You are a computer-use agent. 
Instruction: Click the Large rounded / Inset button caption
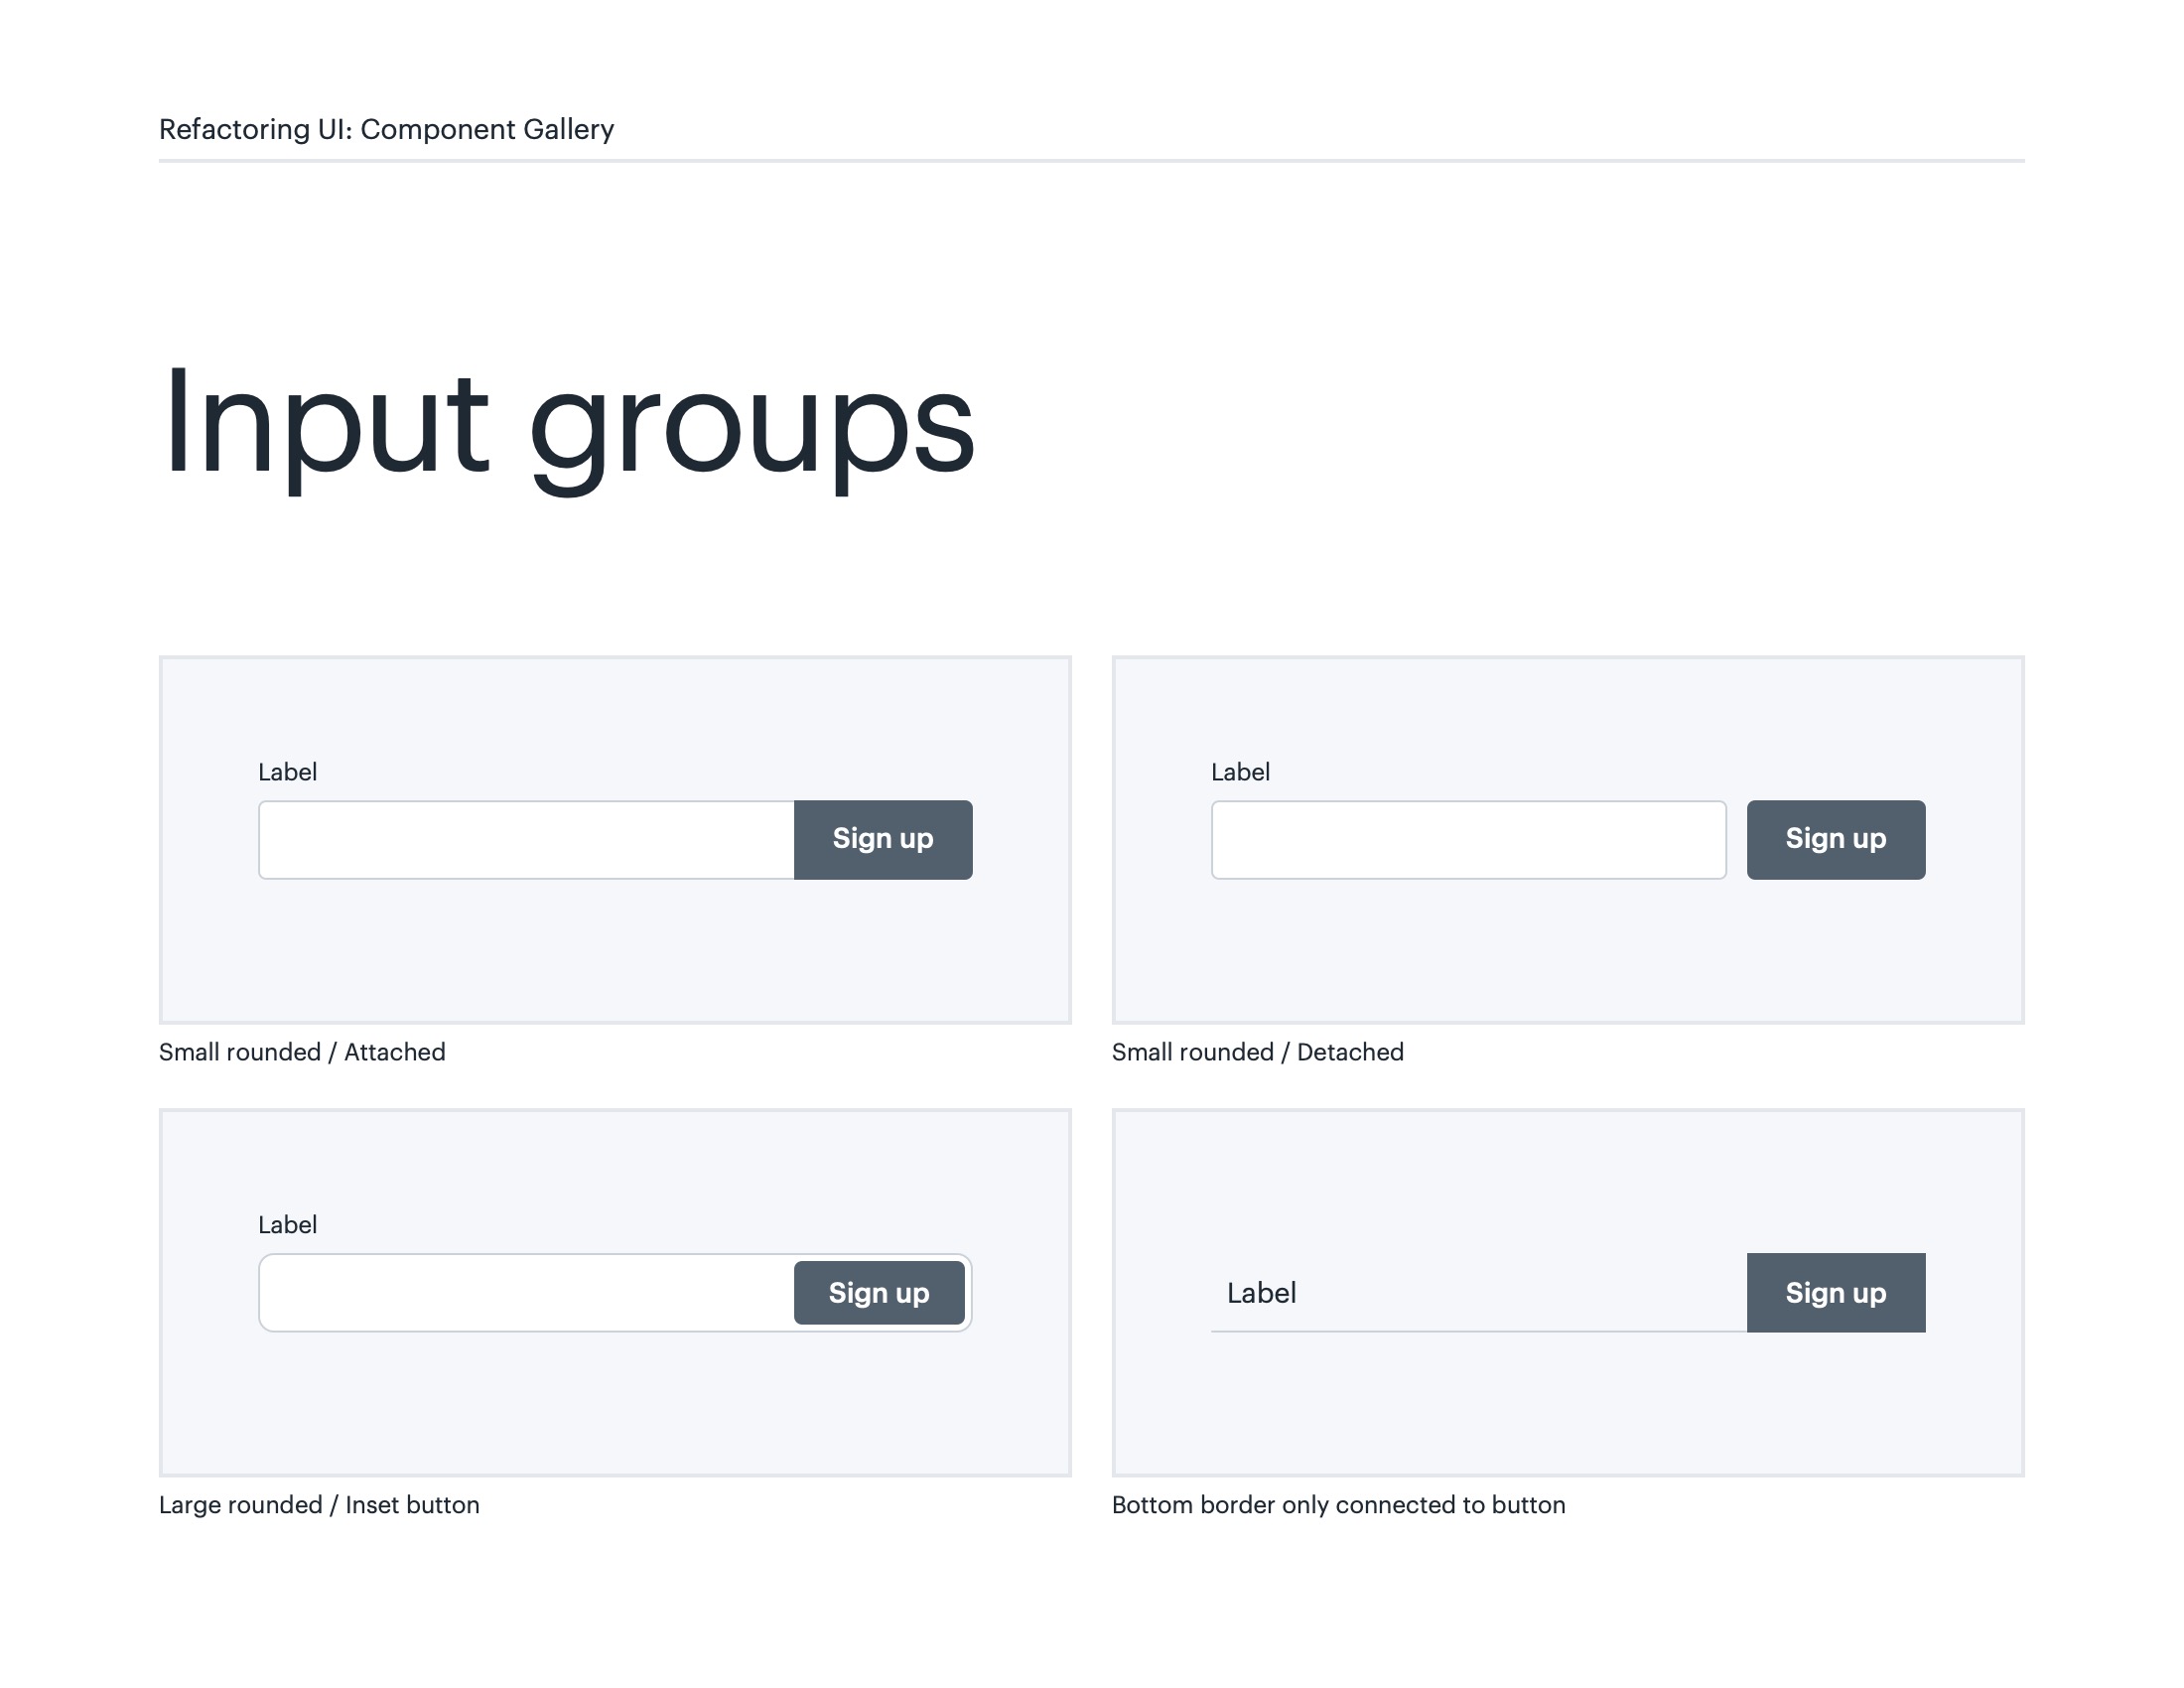click(319, 1505)
